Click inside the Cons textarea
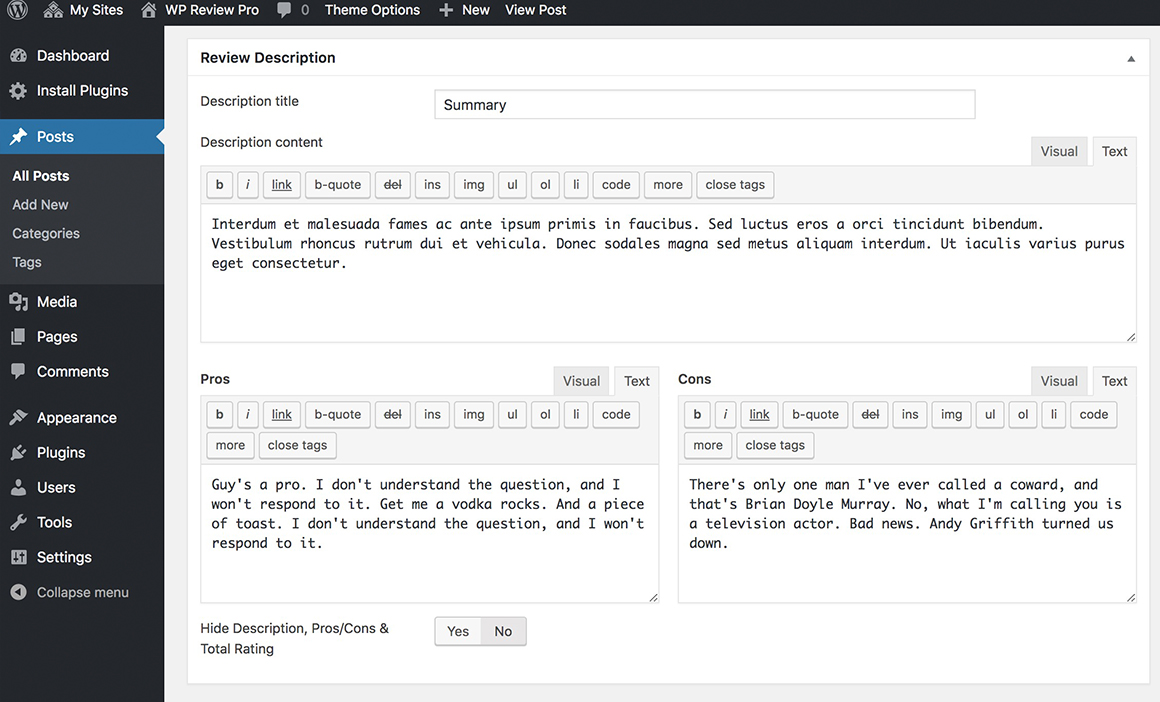 907,533
